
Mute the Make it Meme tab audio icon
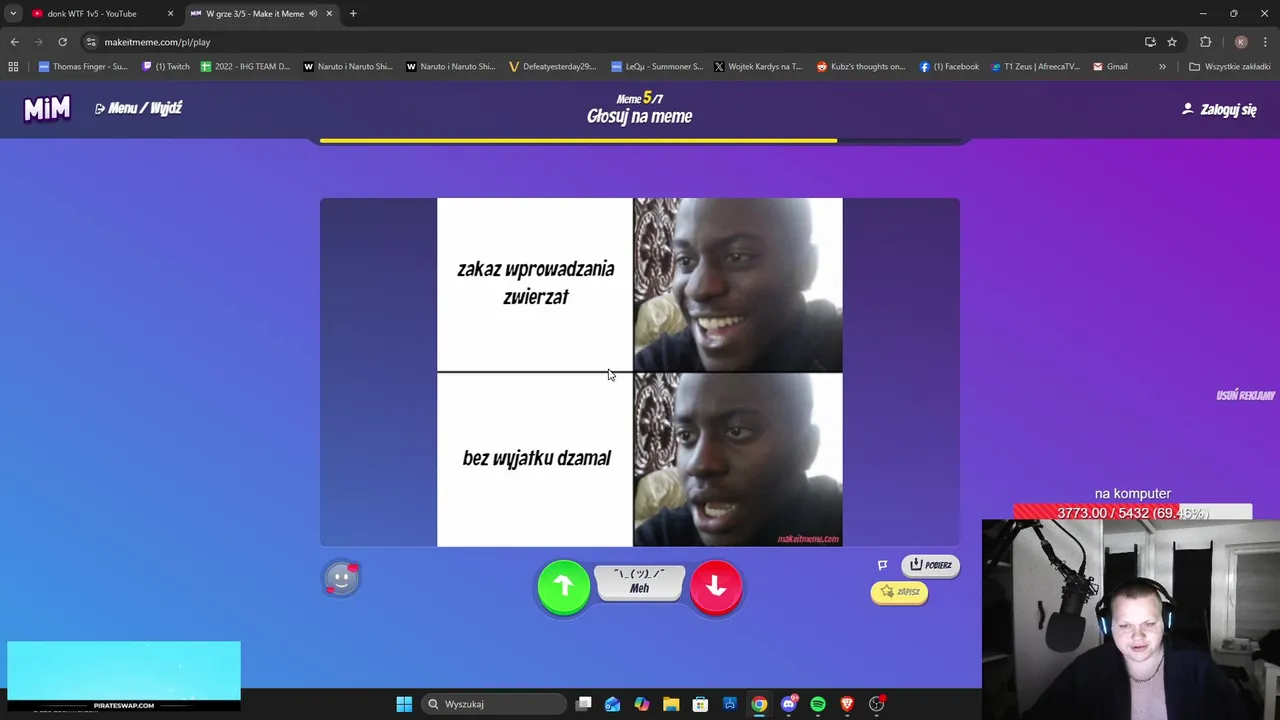point(313,14)
